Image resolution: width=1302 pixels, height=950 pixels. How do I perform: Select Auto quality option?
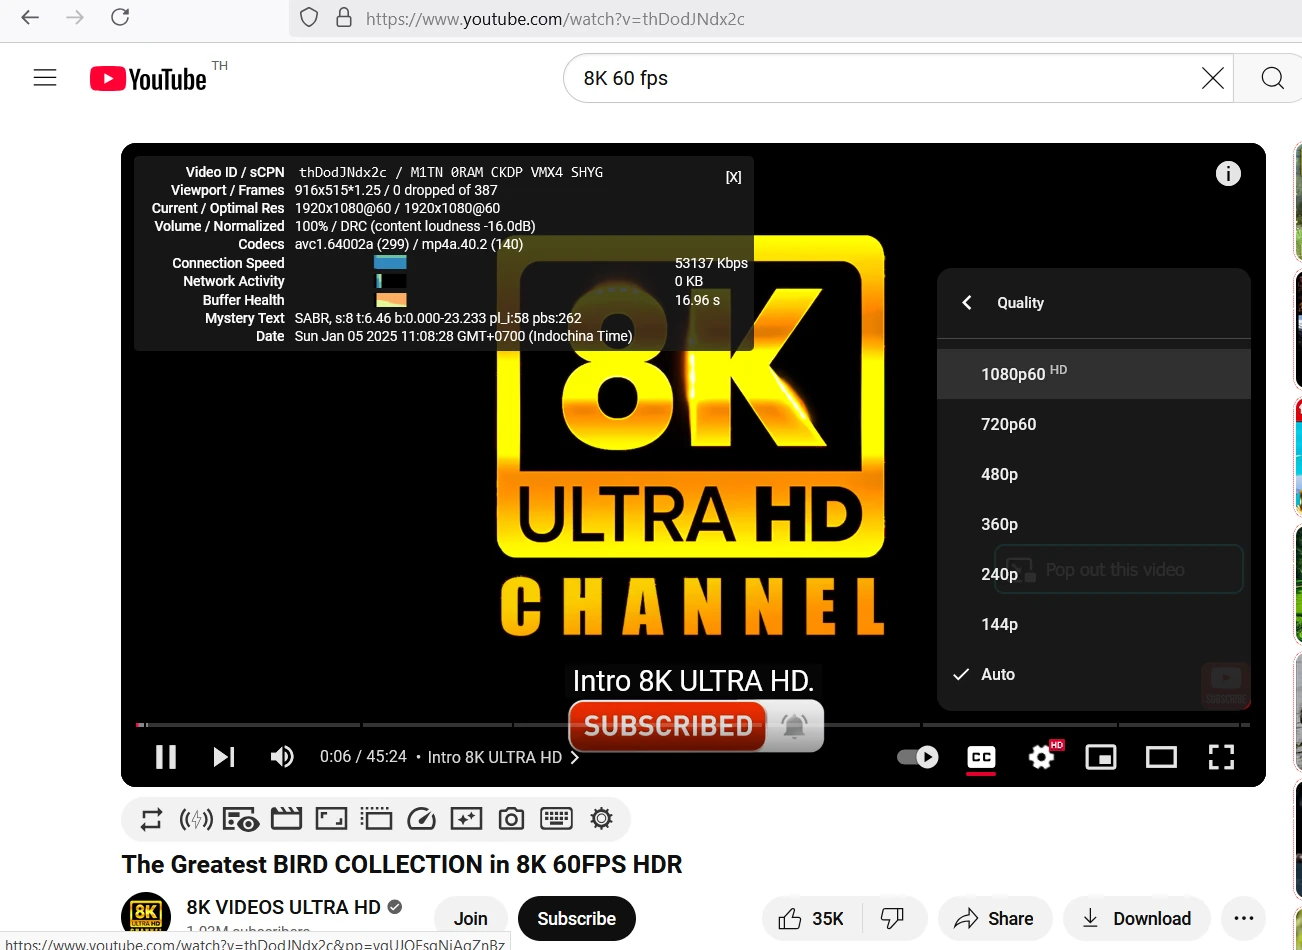click(1094, 674)
